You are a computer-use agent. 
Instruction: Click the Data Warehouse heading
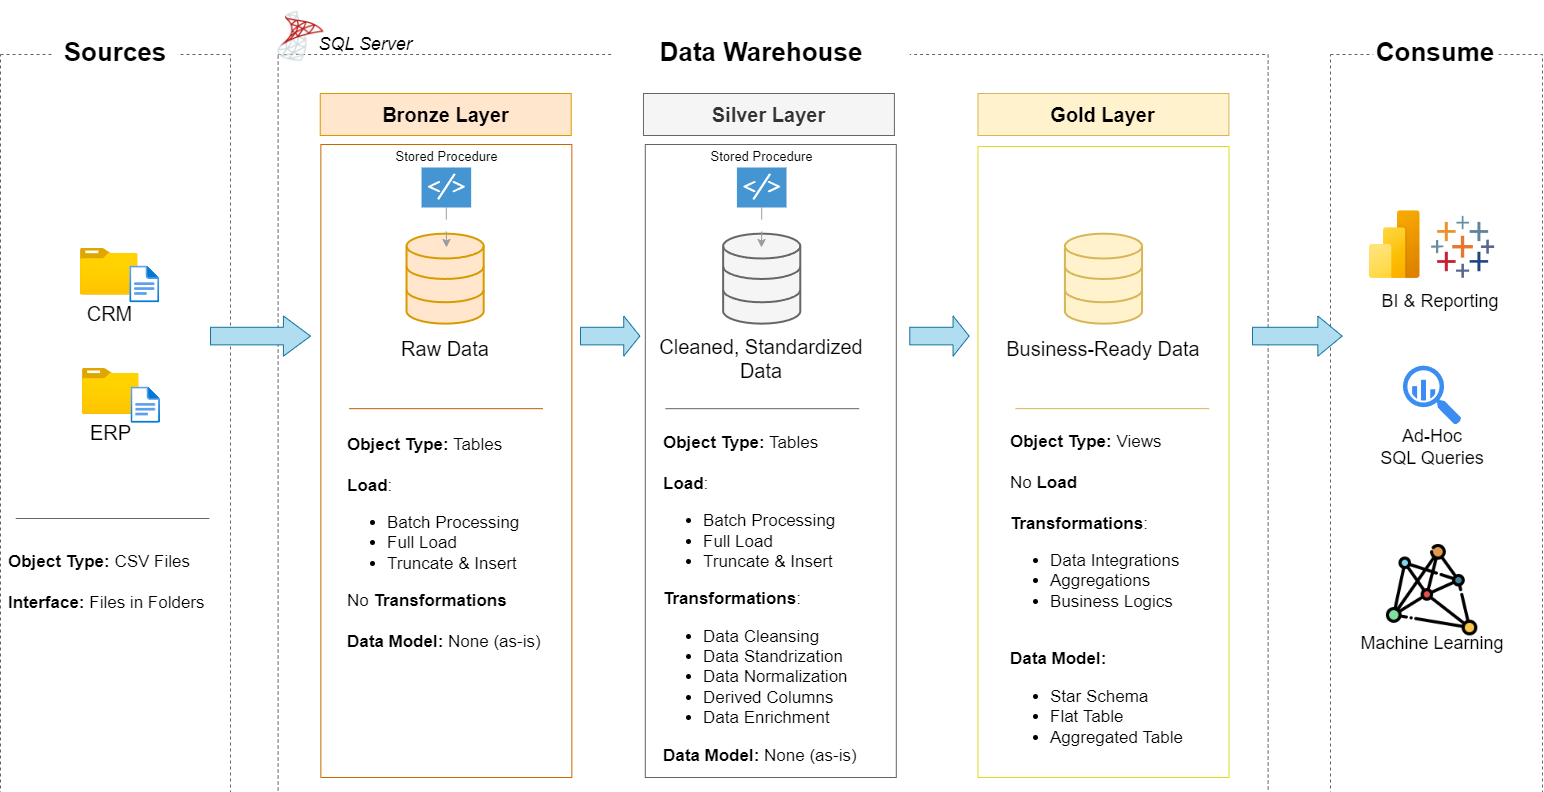click(x=761, y=51)
